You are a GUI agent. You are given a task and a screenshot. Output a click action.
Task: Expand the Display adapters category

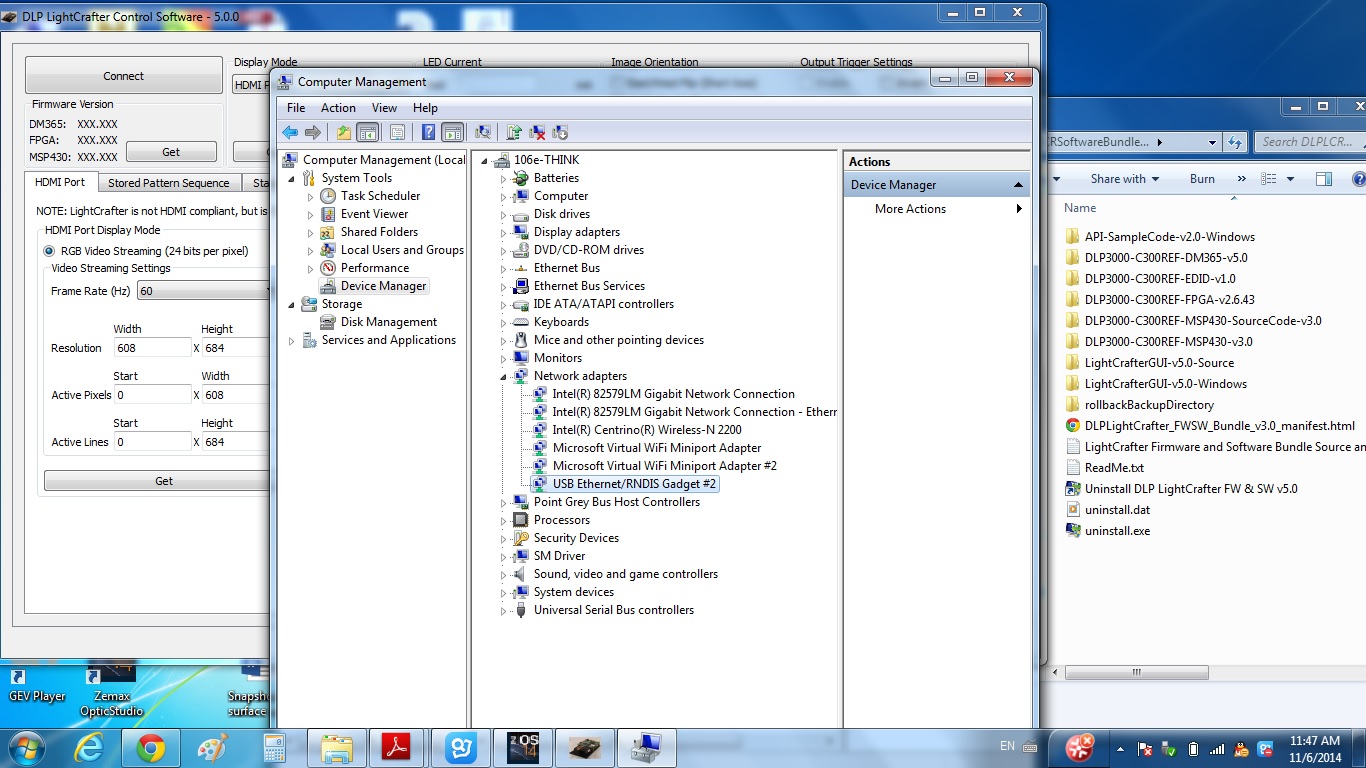point(504,232)
